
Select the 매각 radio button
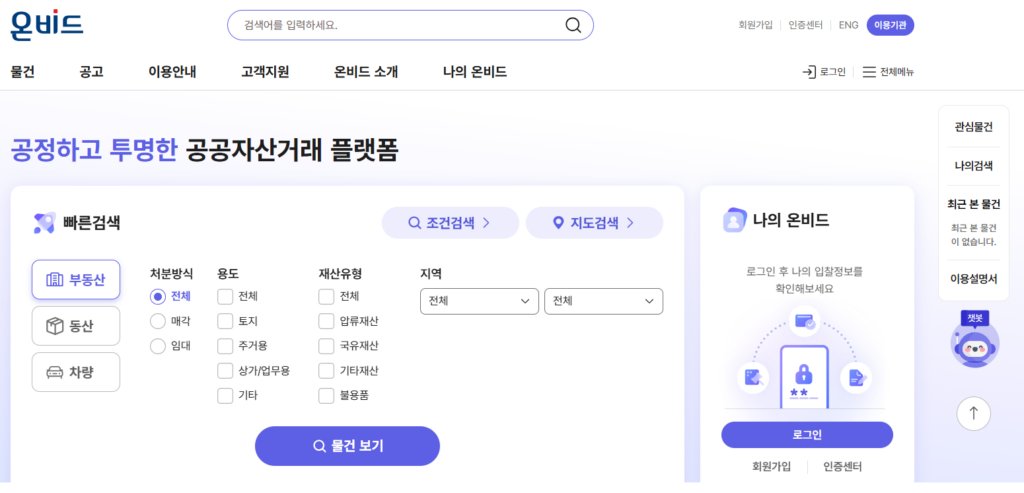point(157,321)
